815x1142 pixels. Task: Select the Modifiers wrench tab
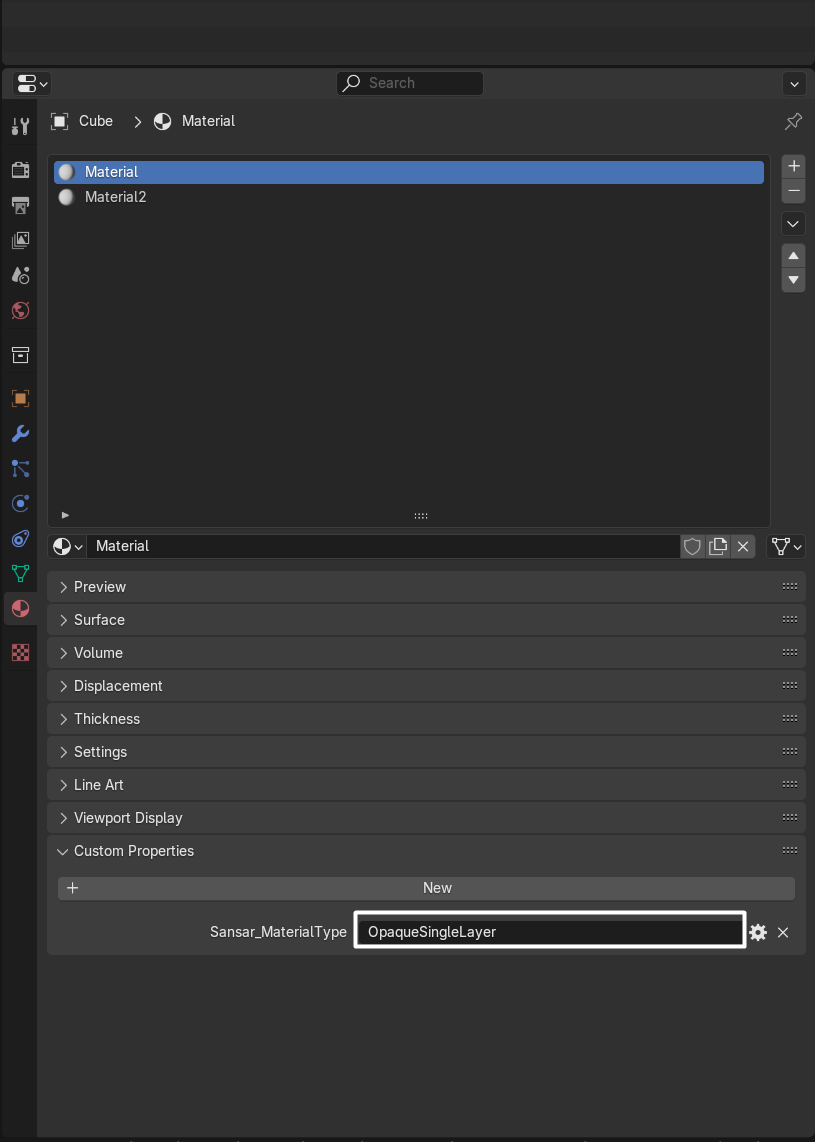click(x=20, y=433)
